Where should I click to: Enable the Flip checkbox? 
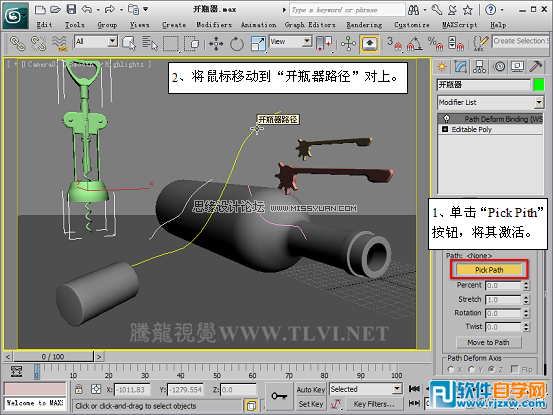[515, 369]
